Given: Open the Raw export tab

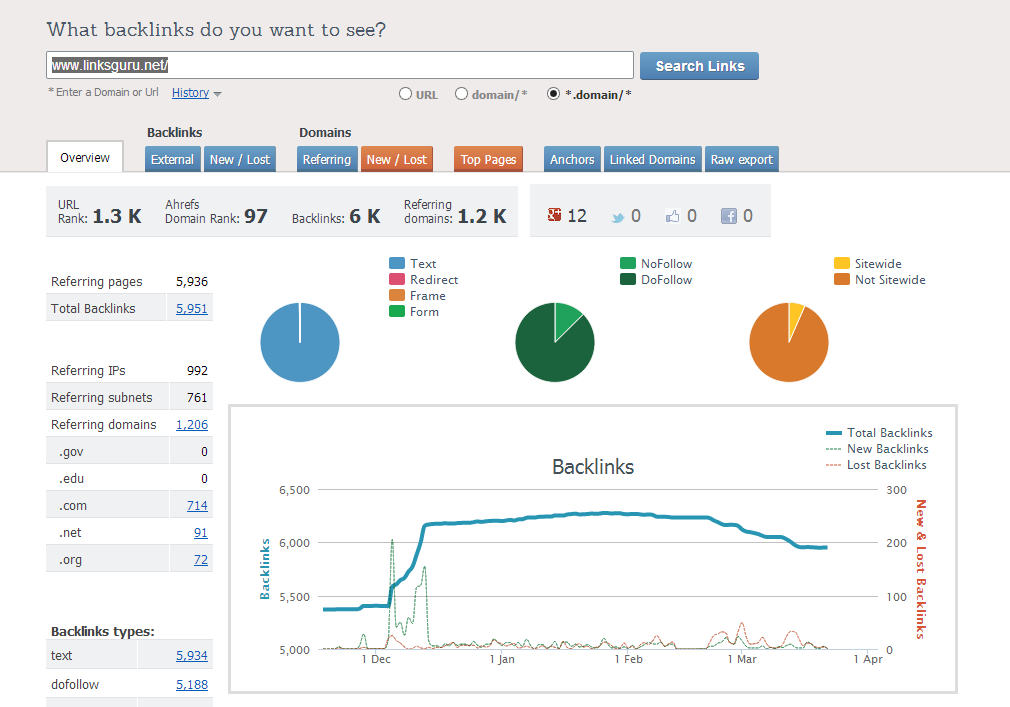Looking at the screenshot, I should point(741,159).
